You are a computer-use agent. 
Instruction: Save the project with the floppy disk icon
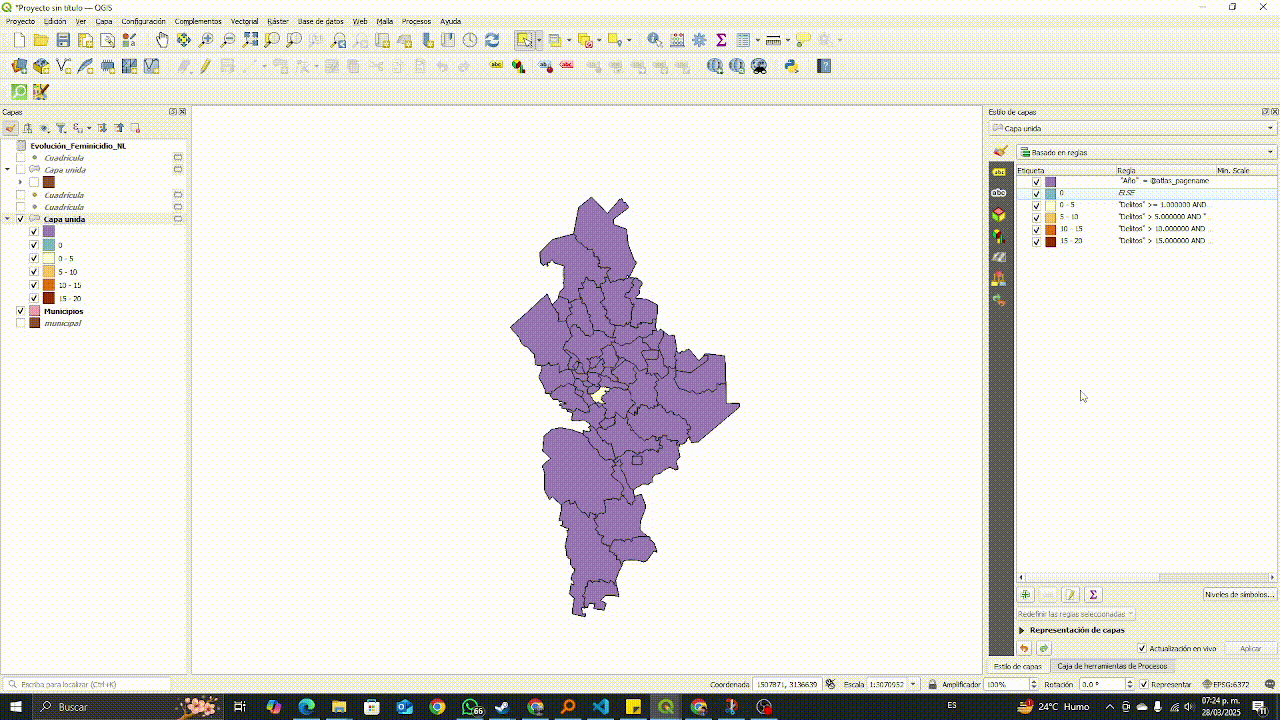click(x=63, y=40)
